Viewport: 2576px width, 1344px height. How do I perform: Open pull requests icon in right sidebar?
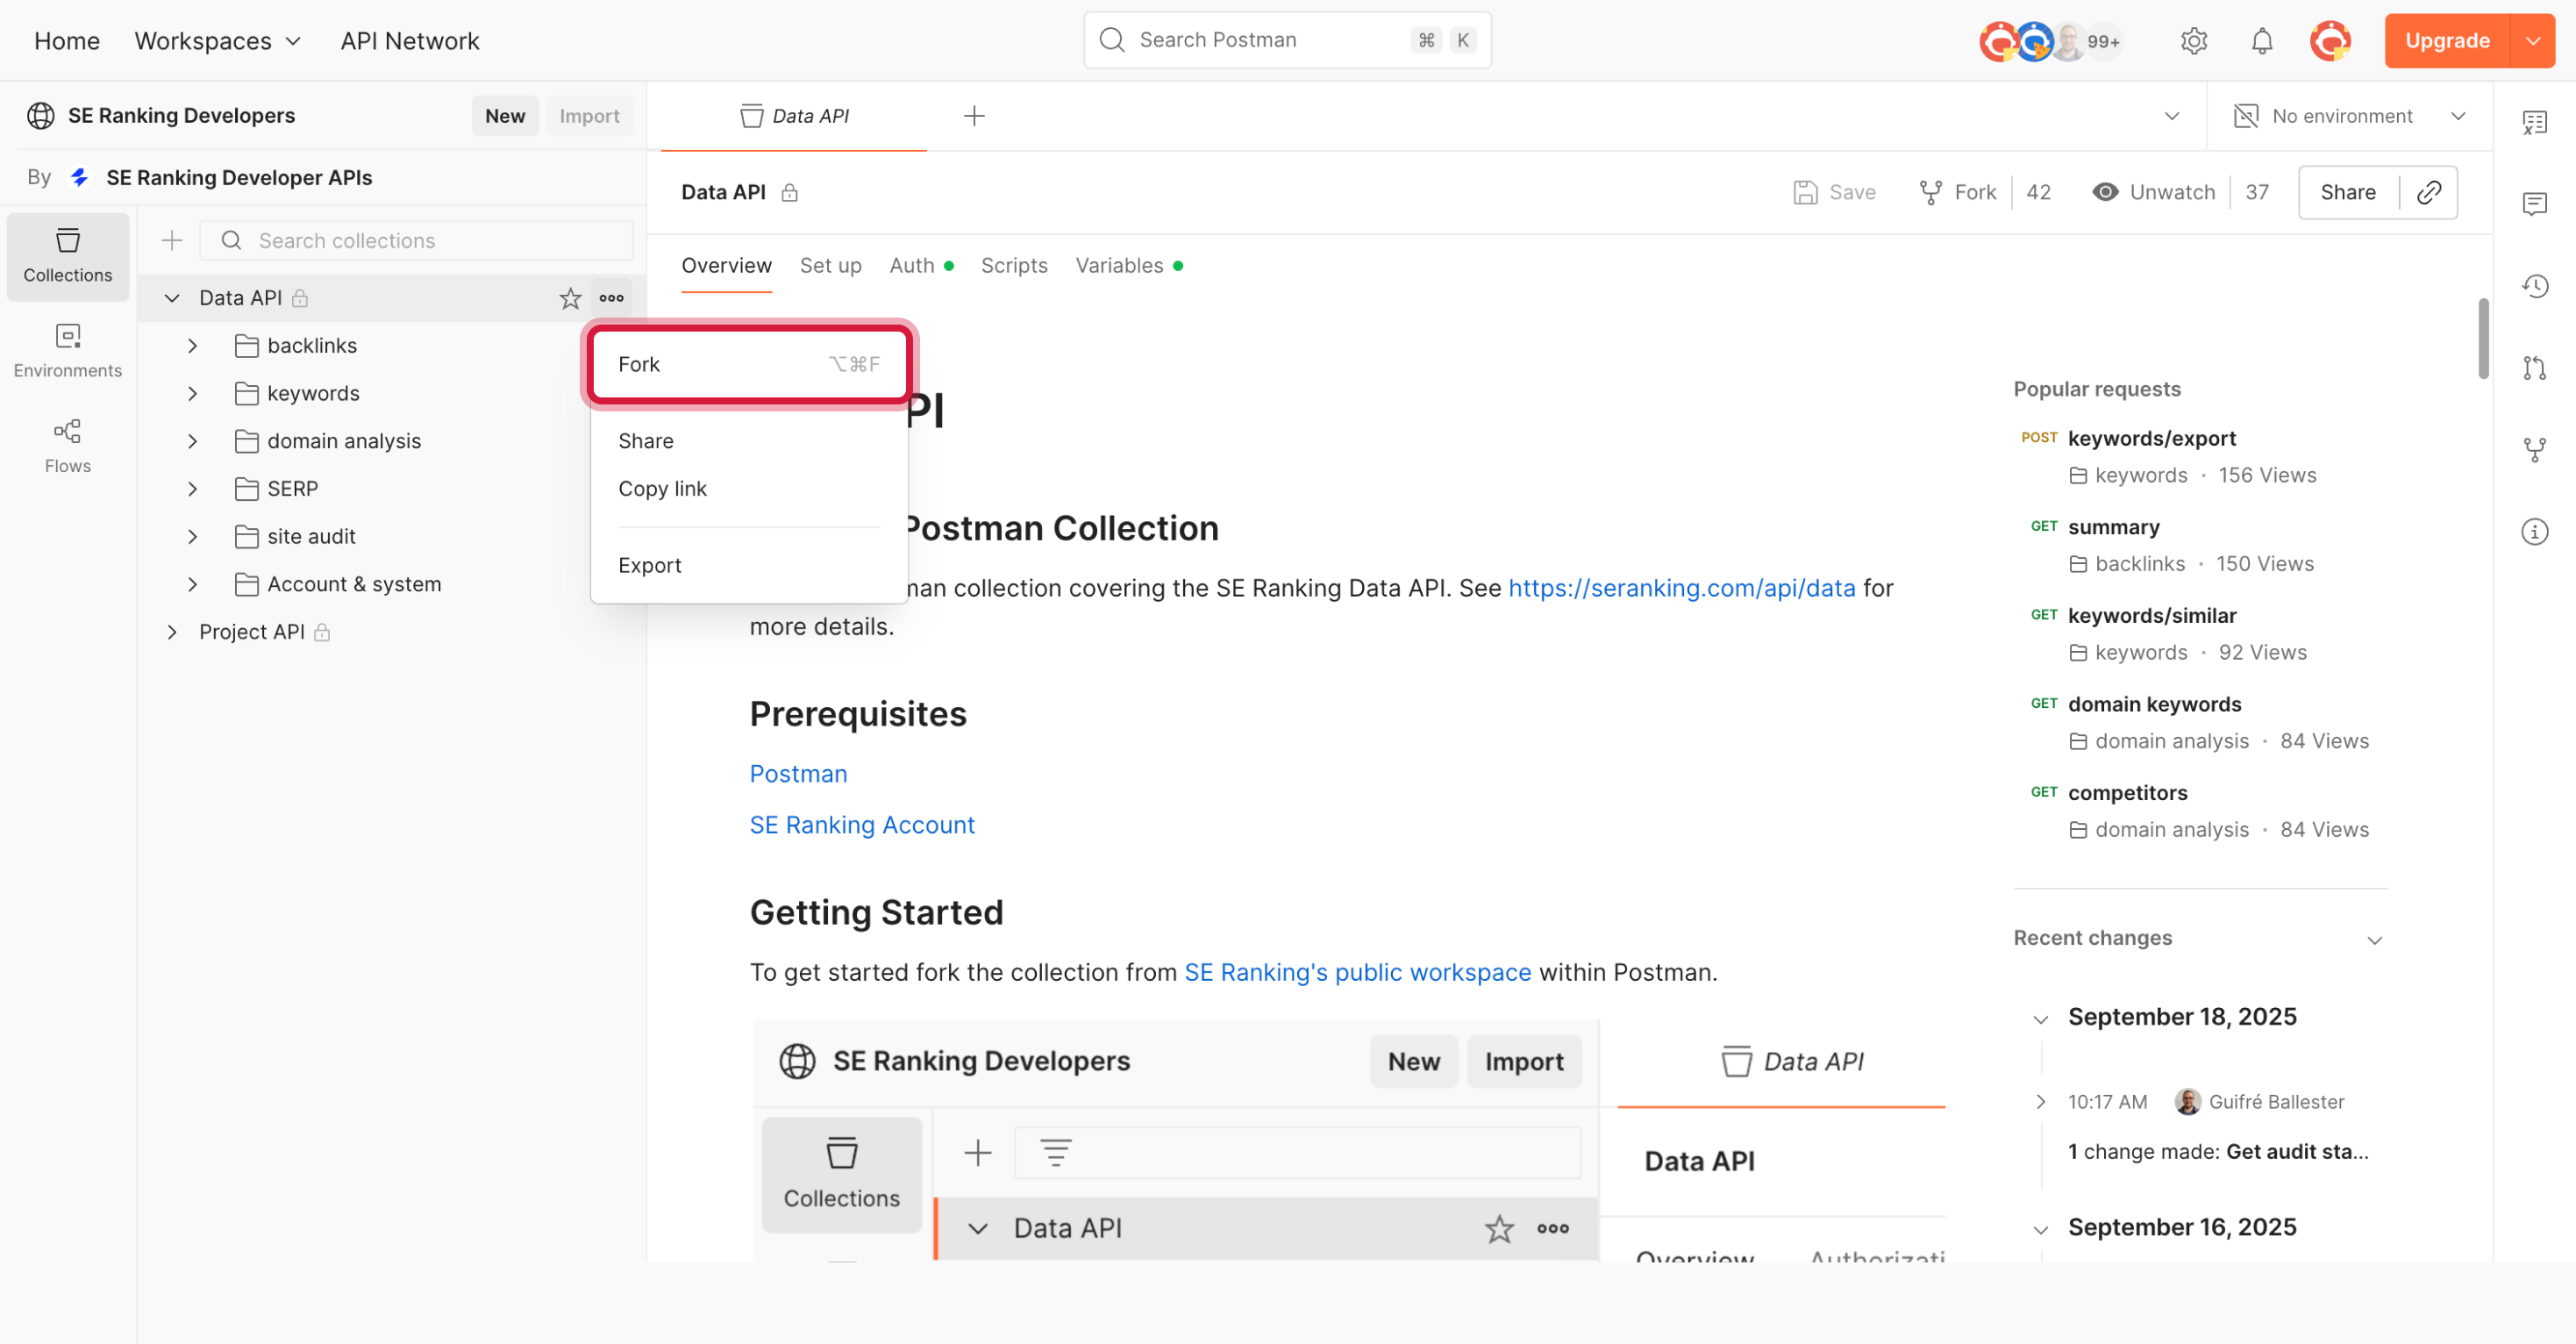tap(2534, 368)
